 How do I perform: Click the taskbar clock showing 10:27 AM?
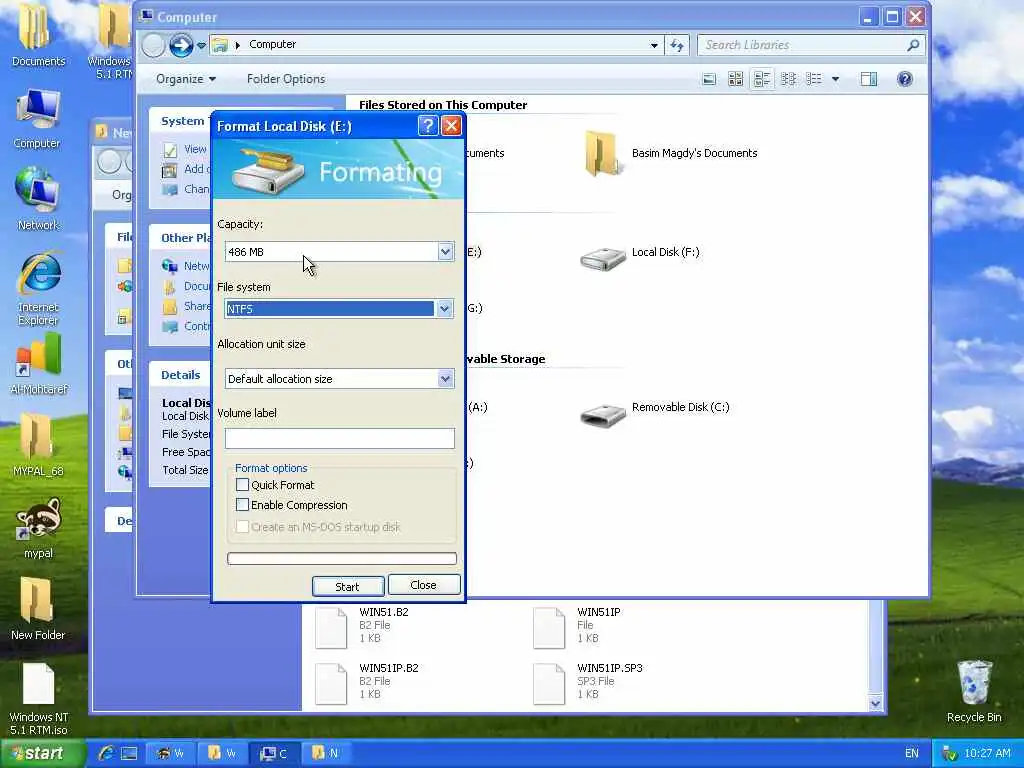tap(987, 753)
